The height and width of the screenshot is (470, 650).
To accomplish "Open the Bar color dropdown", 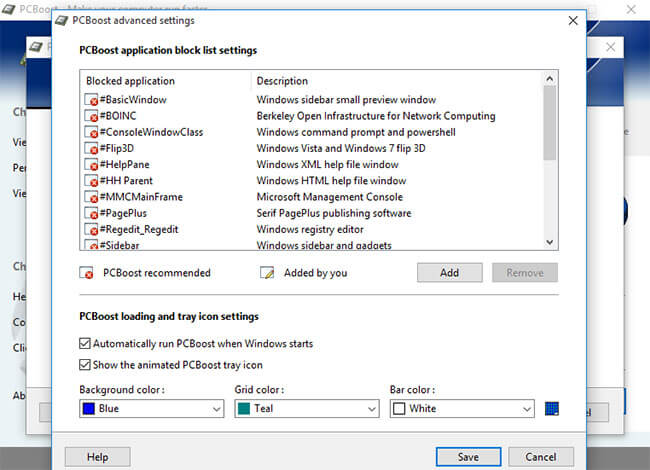I will coord(462,409).
